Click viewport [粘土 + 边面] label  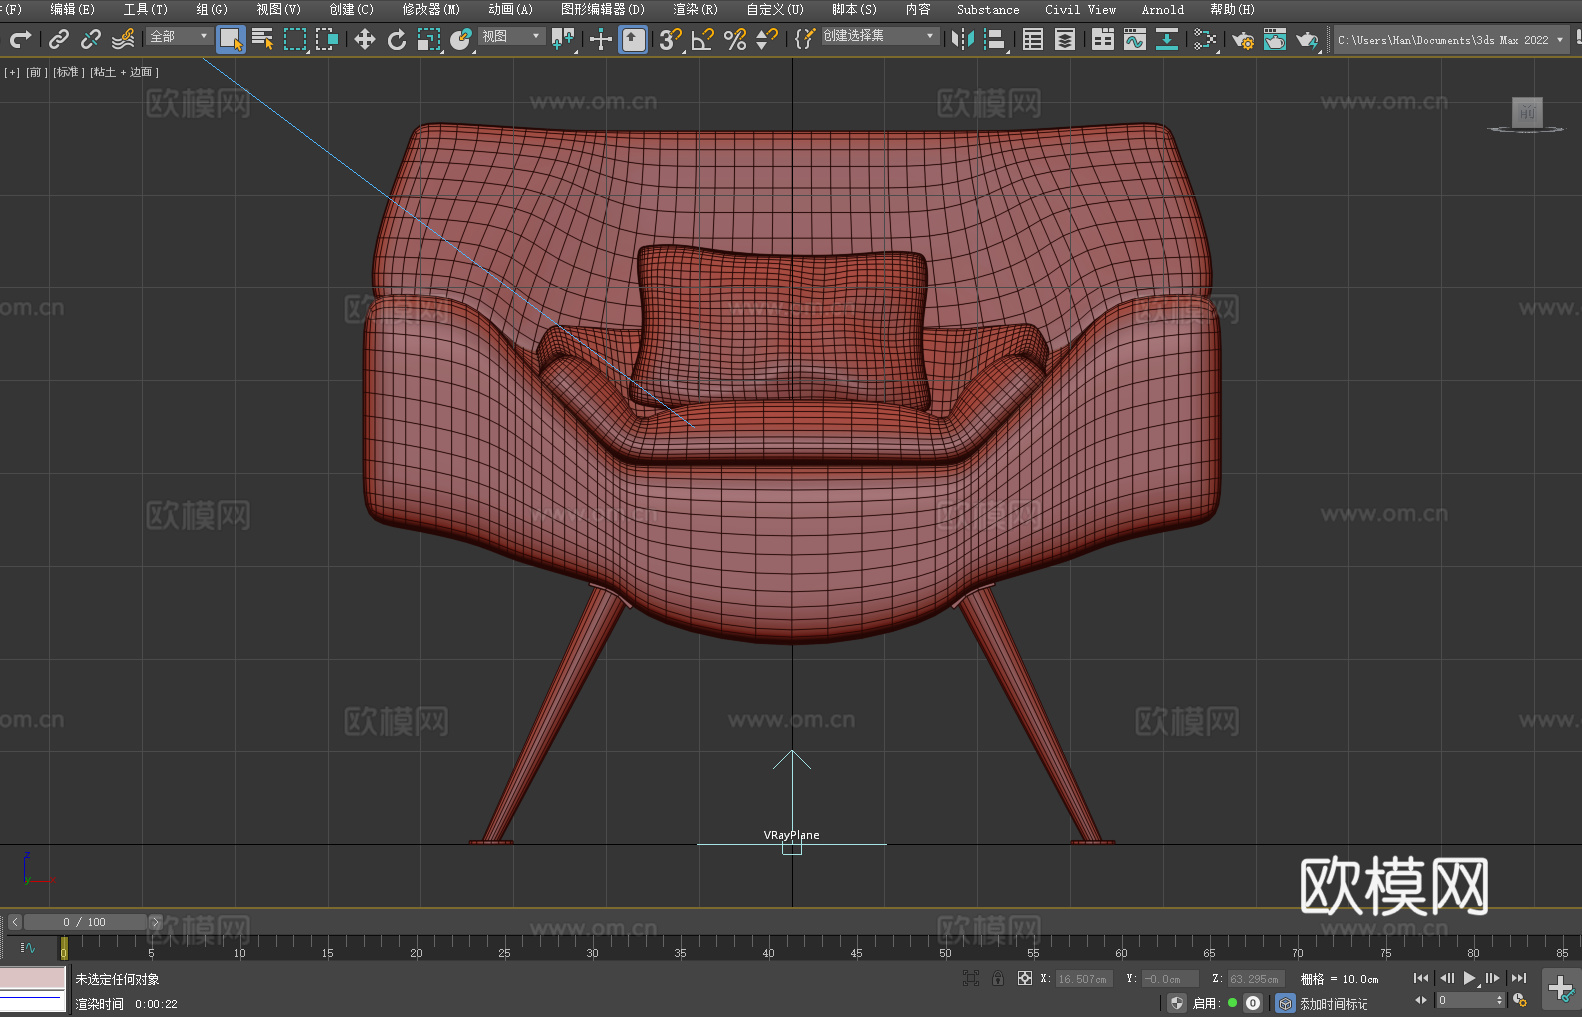(x=124, y=72)
